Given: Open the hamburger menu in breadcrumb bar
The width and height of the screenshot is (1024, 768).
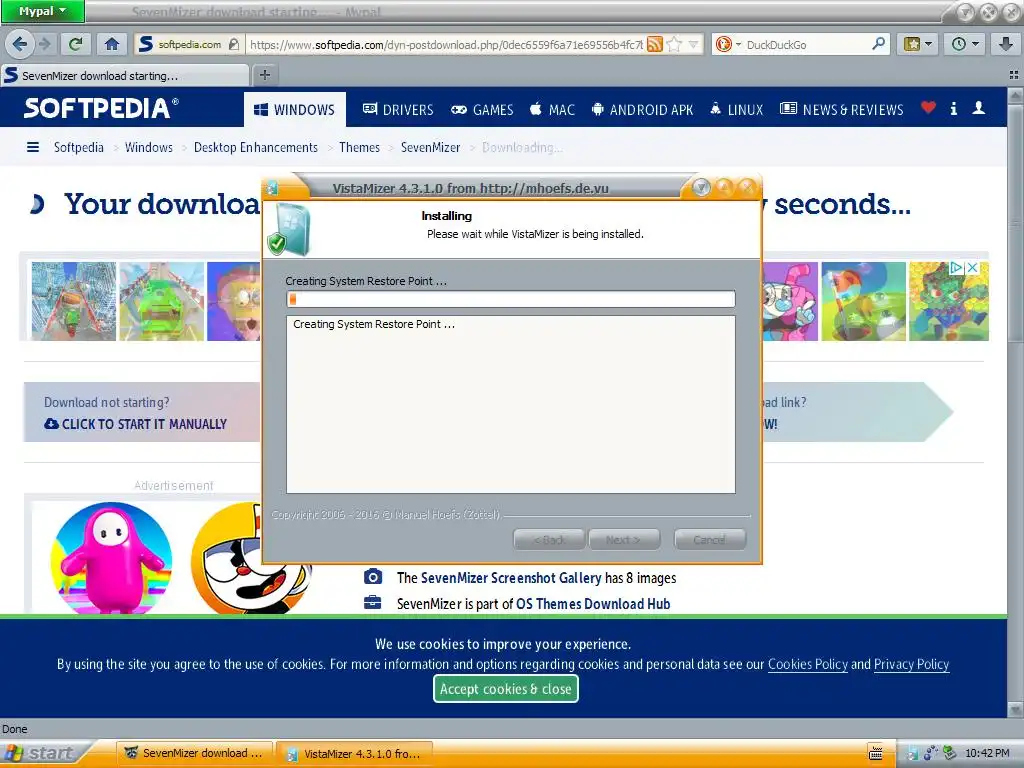Looking at the screenshot, I should pos(33,147).
